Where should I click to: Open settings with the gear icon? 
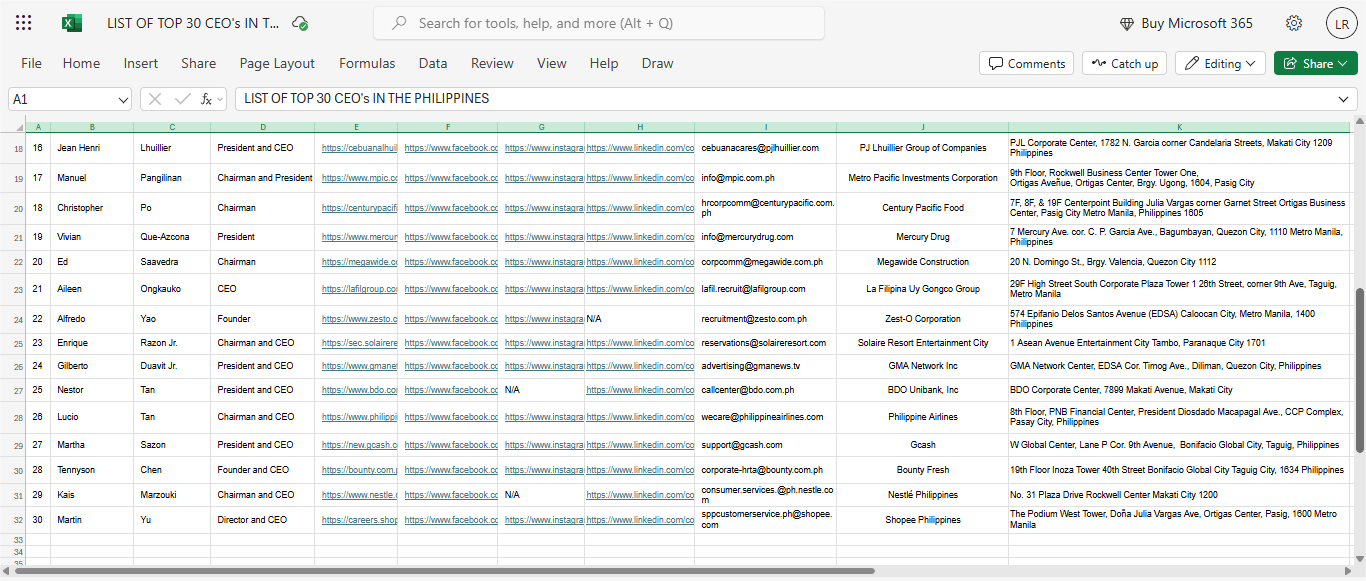tap(1294, 23)
